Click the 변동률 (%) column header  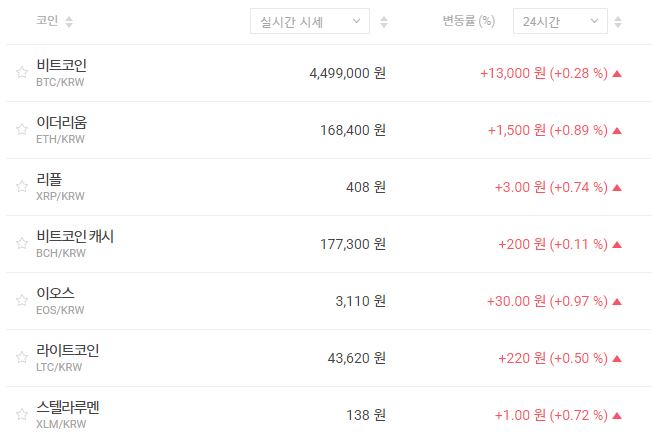coord(468,21)
